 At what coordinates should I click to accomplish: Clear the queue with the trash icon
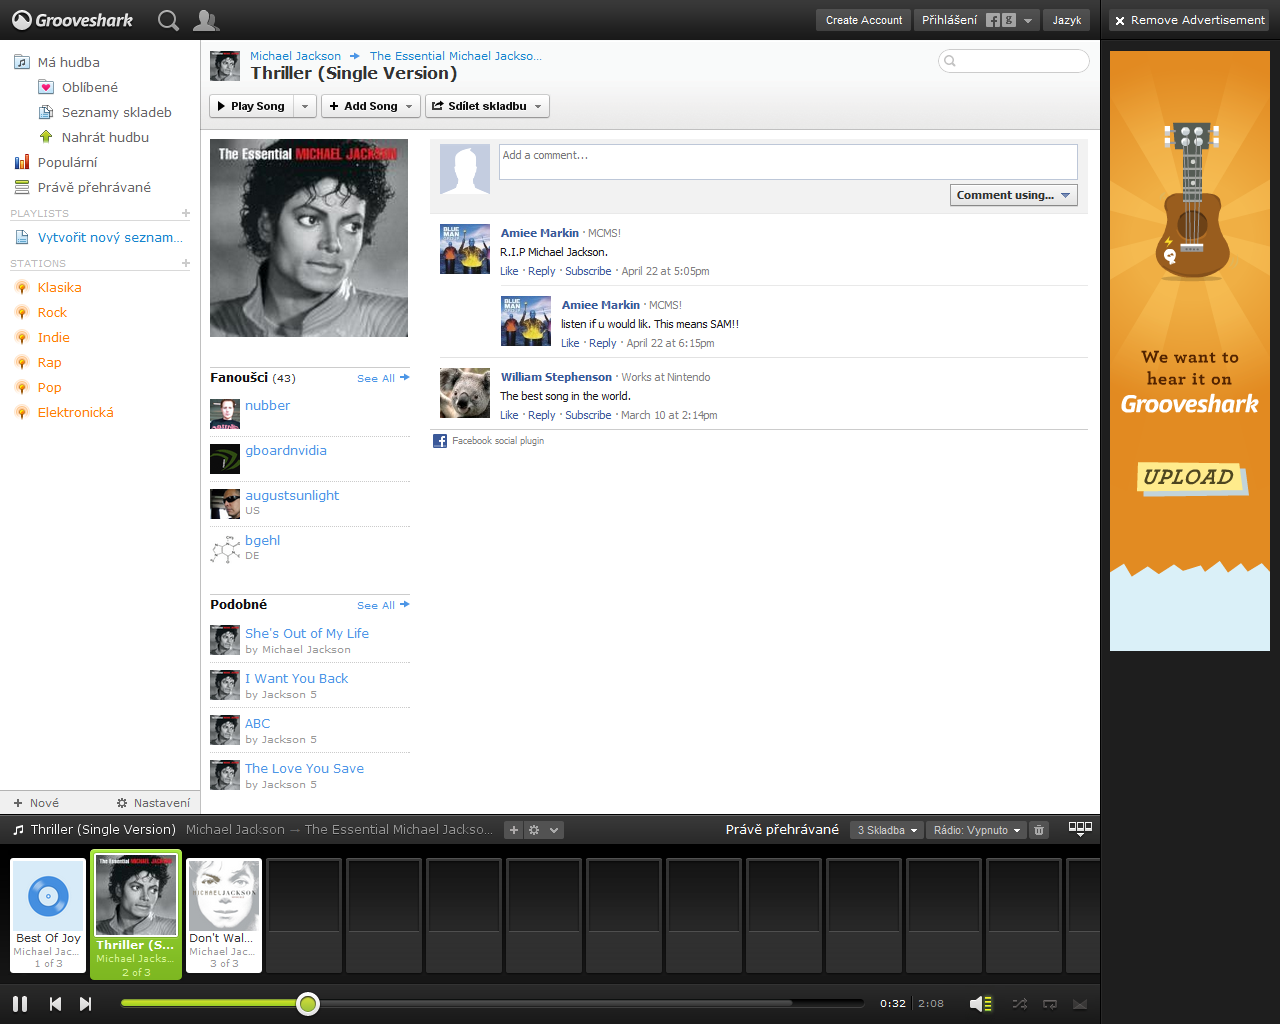coord(1039,830)
